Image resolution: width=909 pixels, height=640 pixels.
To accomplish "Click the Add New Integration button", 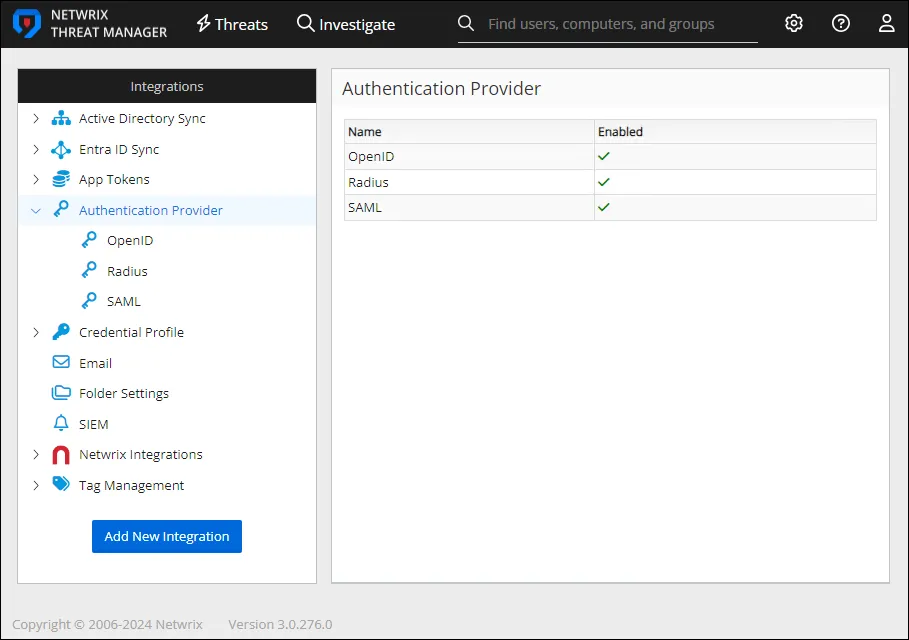I will [x=167, y=536].
